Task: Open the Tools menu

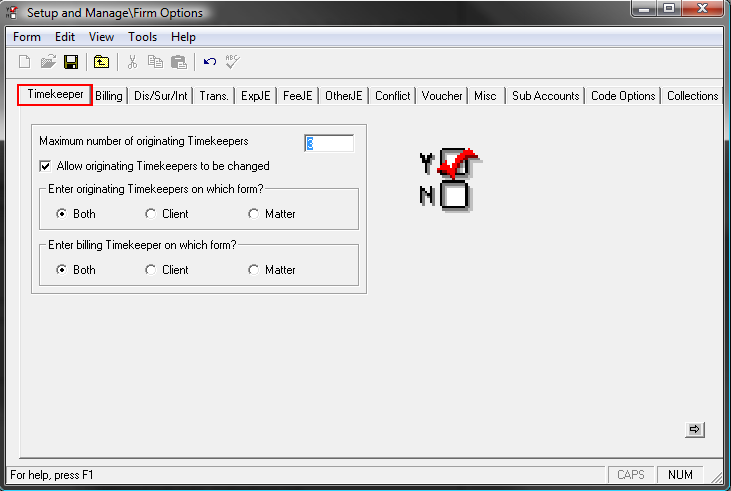Action: click(x=143, y=37)
